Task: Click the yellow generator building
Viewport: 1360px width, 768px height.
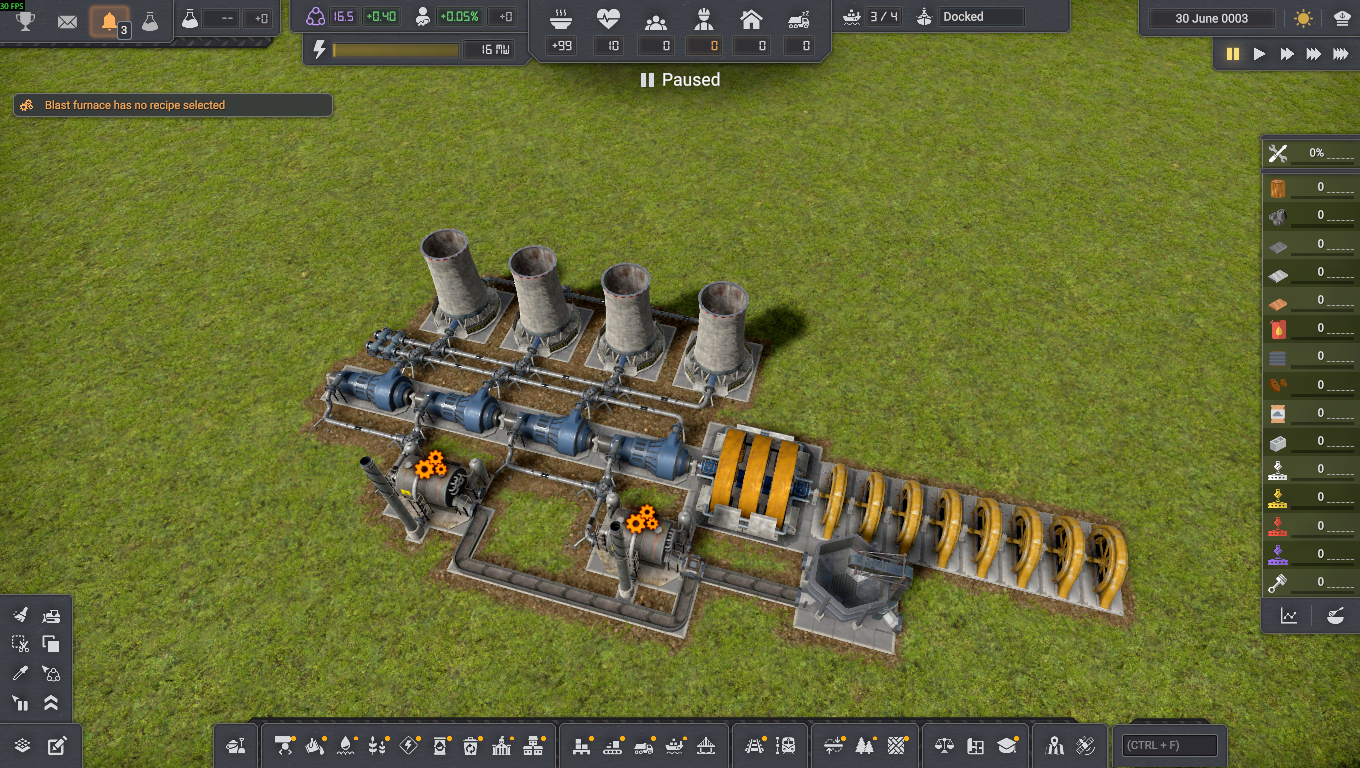Action: click(x=757, y=478)
